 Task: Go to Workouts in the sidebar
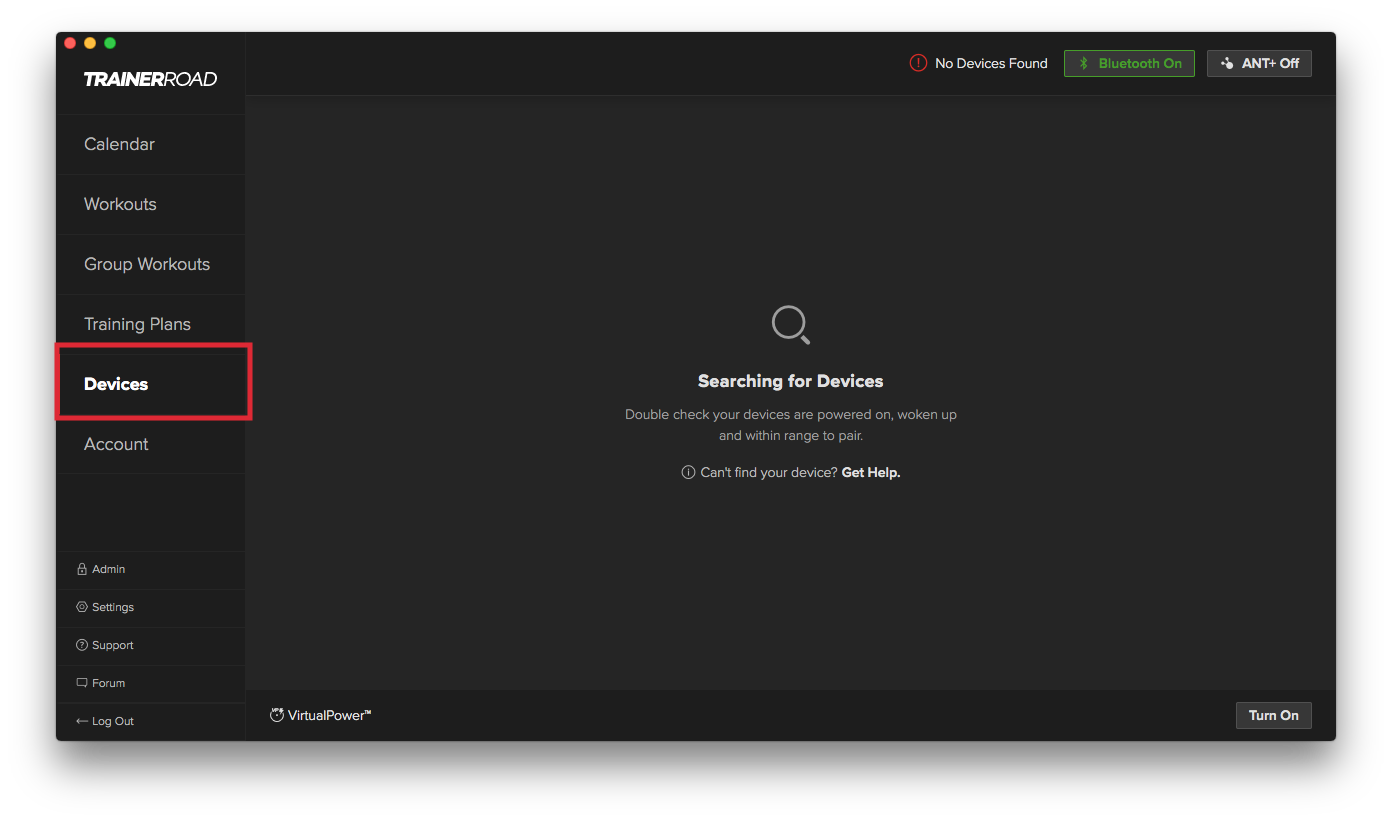point(150,204)
